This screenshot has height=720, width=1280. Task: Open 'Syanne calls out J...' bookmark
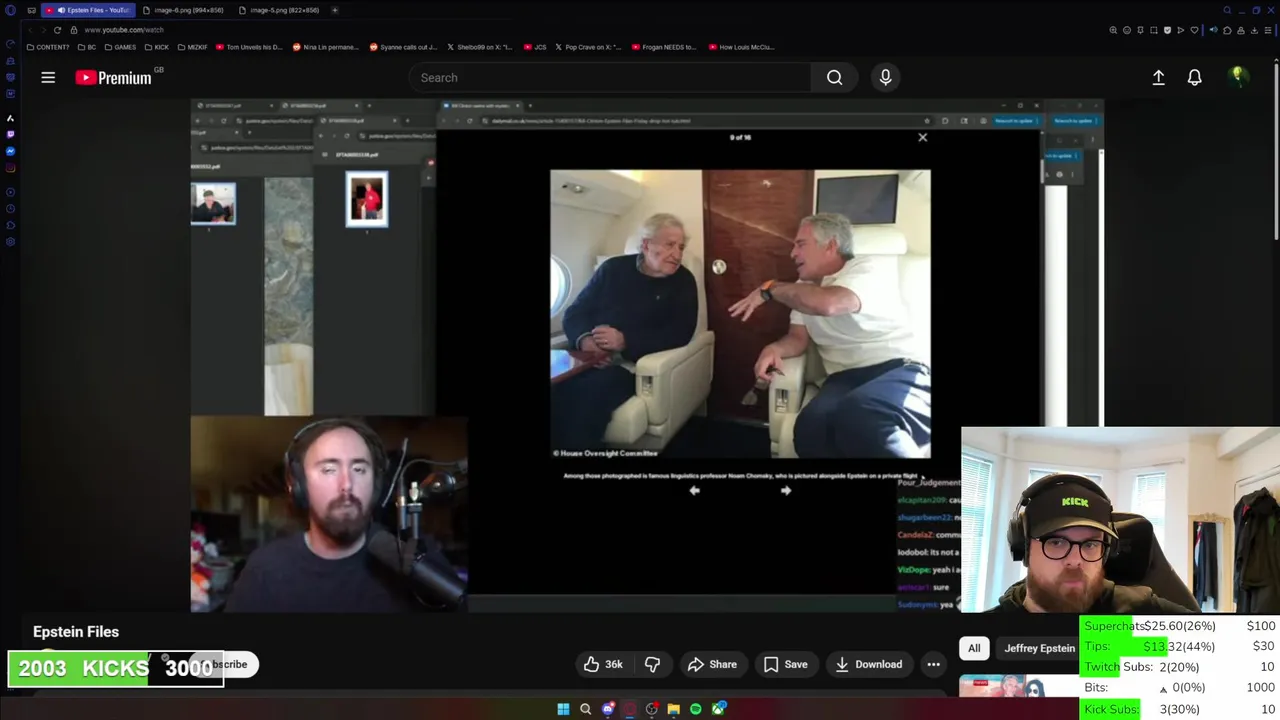pyautogui.click(x=403, y=47)
